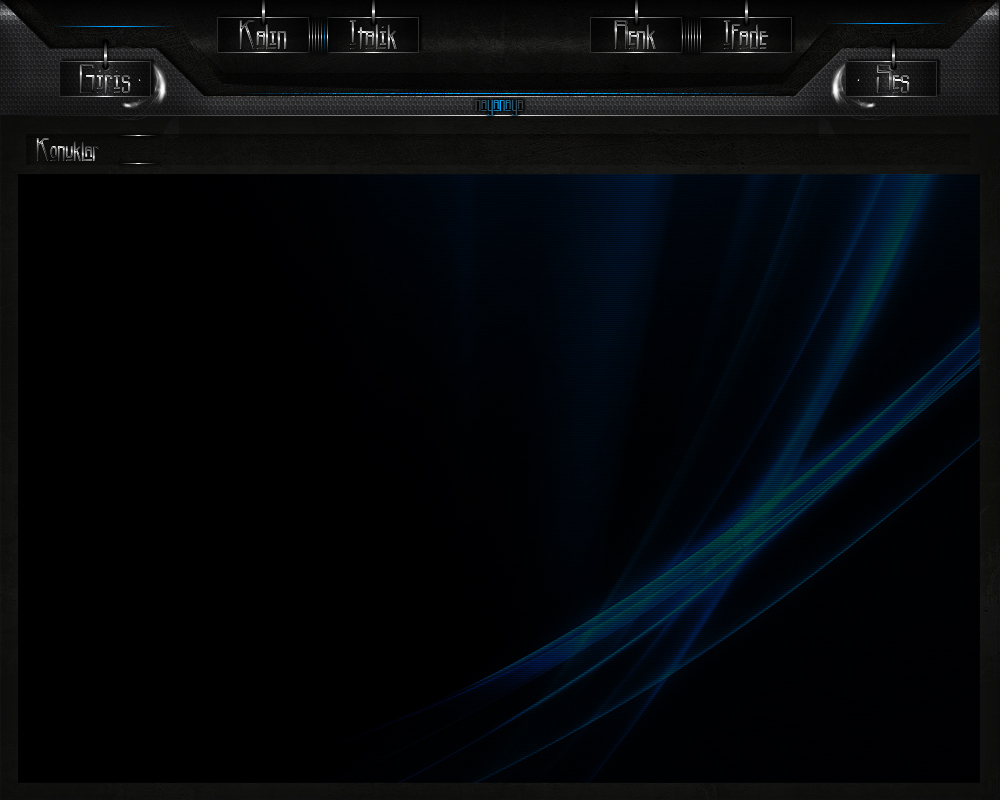Click striped divider between Kalın and İtalik
Image resolution: width=1000 pixels, height=800 pixels.
(x=318, y=37)
